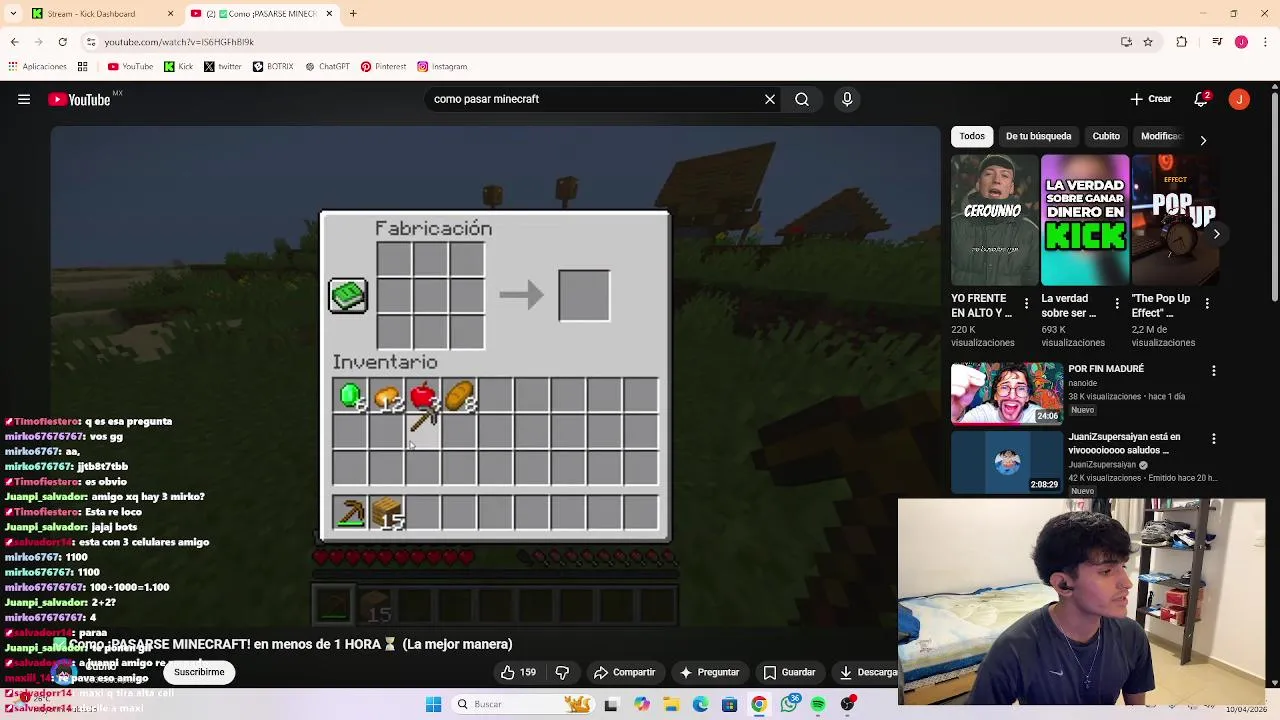This screenshot has width=1280, height=720.
Task: Open the JuaniZsupersaiyan saludos video title
Action: coord(1124,443)
